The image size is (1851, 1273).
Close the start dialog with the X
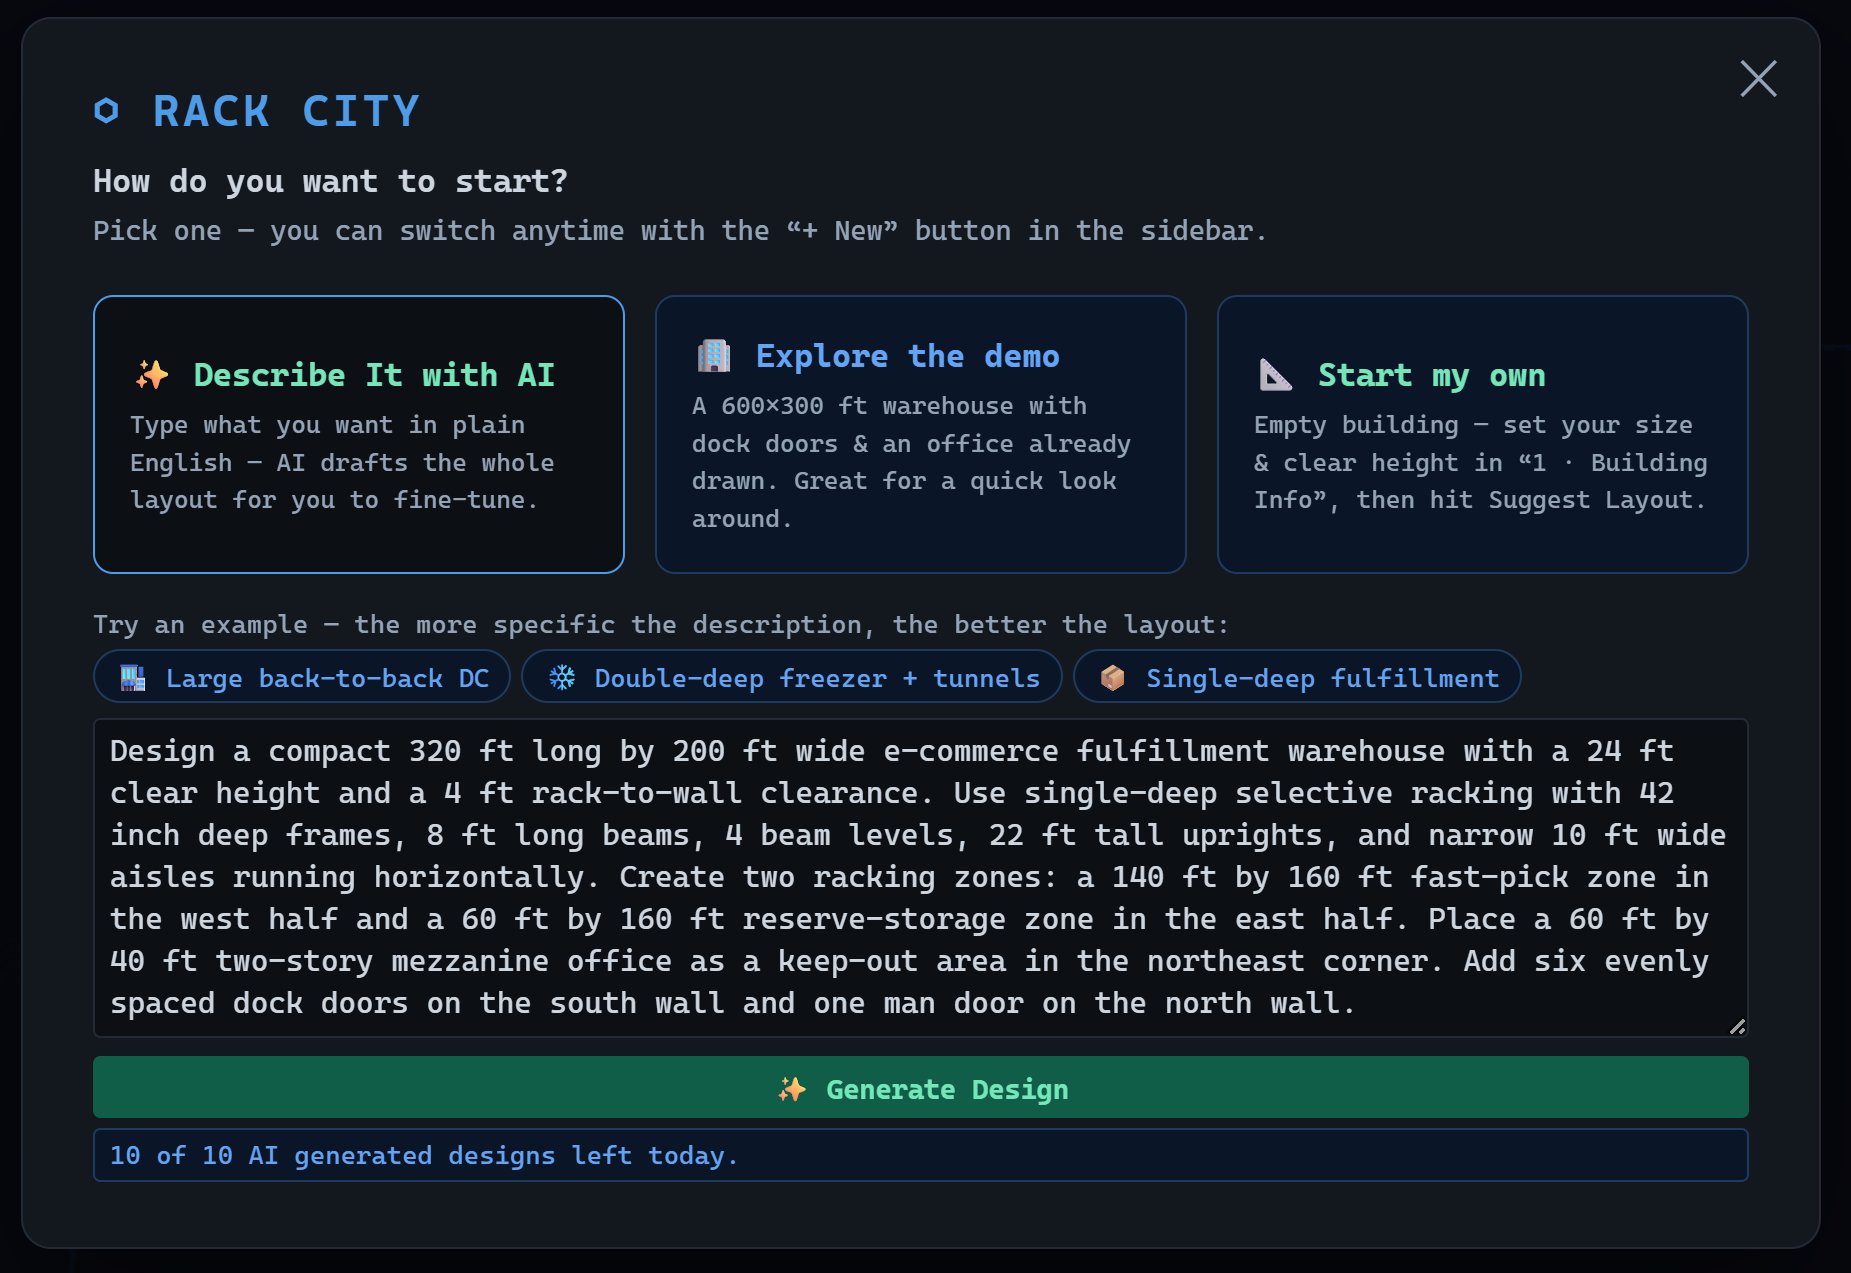coord(1758,79)
